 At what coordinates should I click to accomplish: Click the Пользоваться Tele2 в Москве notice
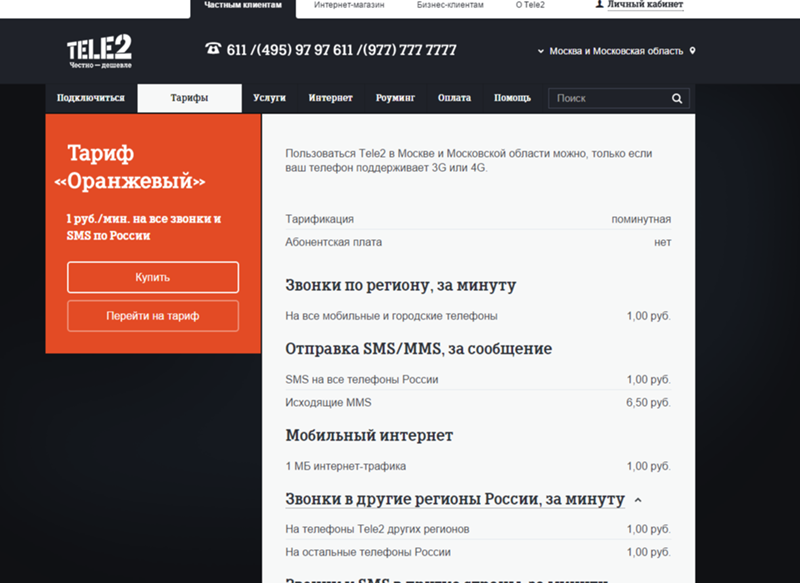click(468, 161)
